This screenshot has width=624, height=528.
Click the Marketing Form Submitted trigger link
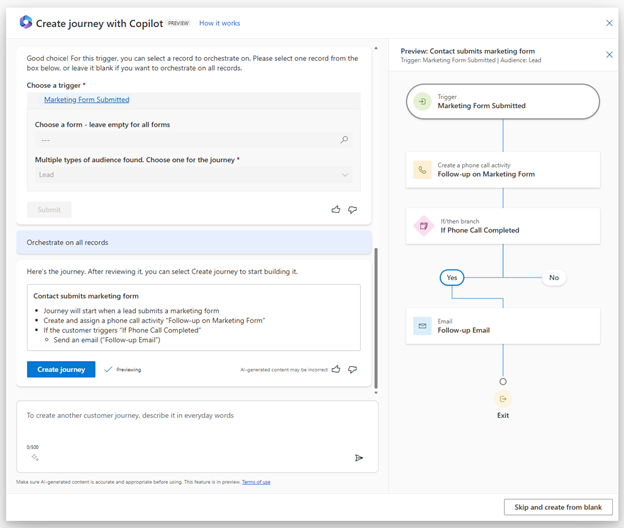86,100
